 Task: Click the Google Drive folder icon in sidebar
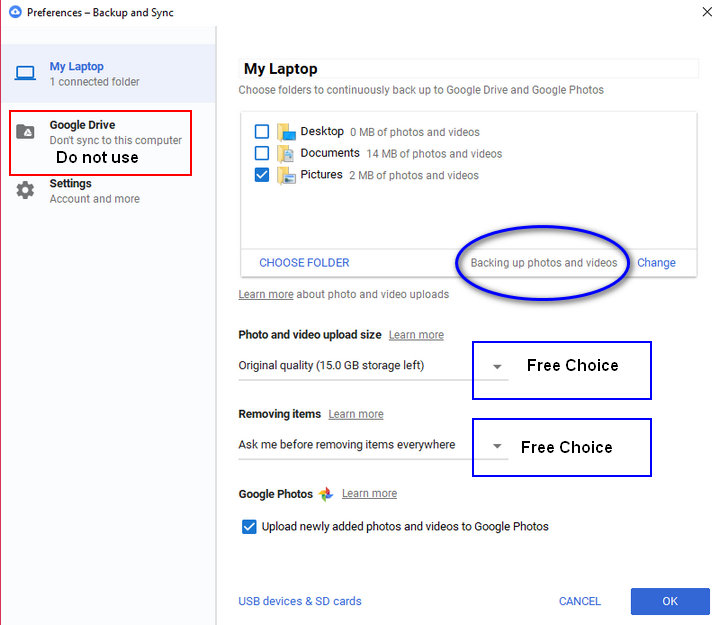tap(25, 132)
